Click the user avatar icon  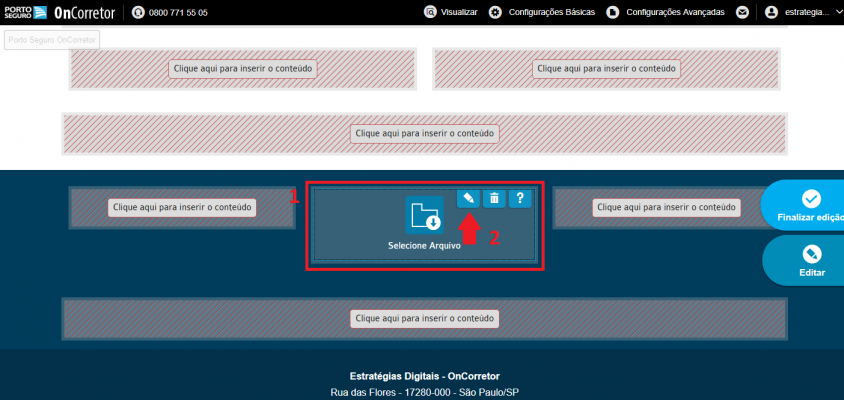772,12
